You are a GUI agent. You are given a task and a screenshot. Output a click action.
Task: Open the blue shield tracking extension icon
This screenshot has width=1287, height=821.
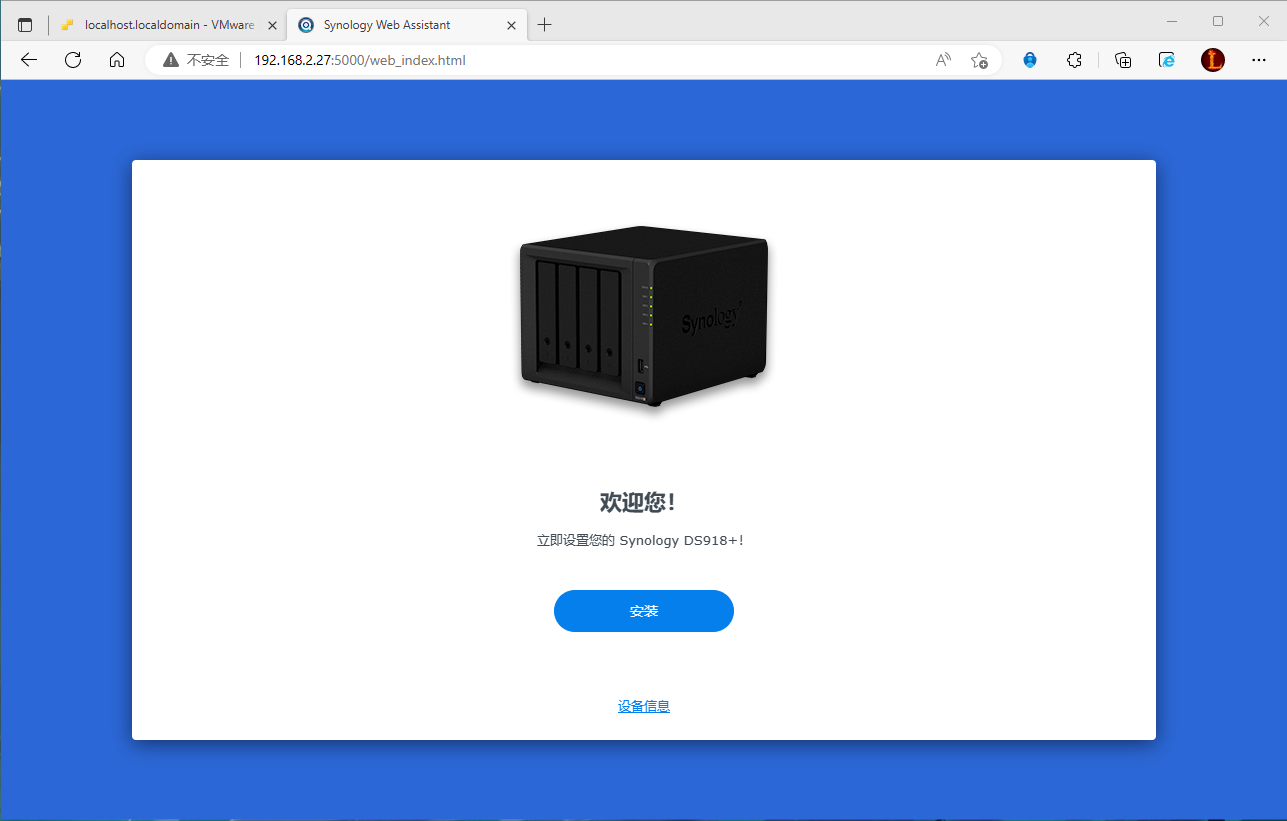[x=1030, y=60]
